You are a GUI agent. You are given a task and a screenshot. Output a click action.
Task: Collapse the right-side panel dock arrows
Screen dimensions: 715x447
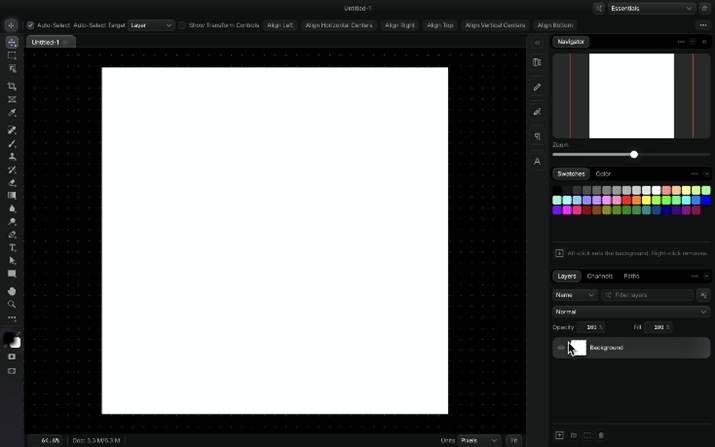[x=537, y=42]
